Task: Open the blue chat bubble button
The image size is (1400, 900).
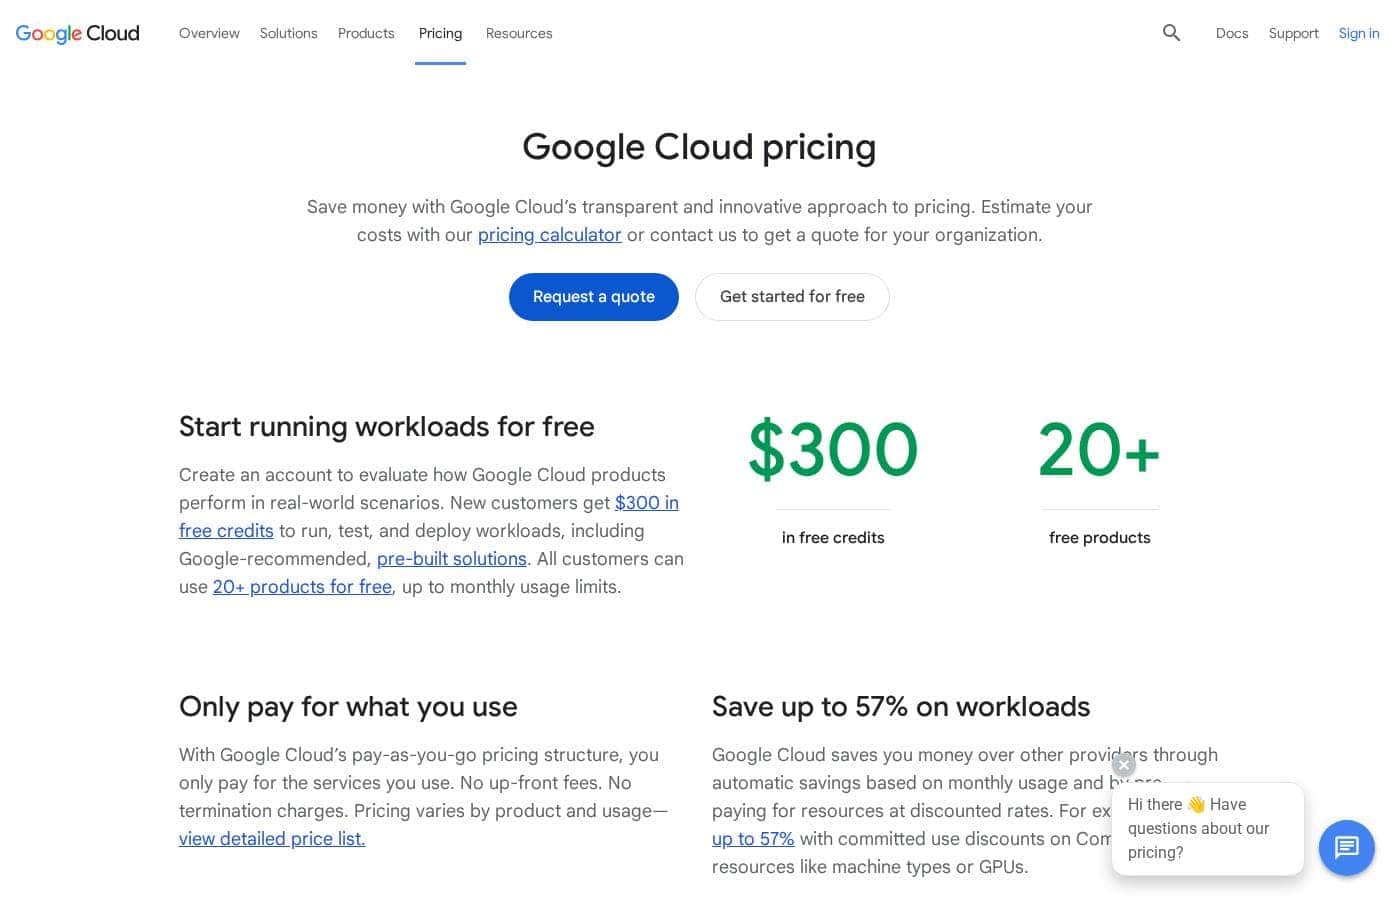Action: 1346,848
